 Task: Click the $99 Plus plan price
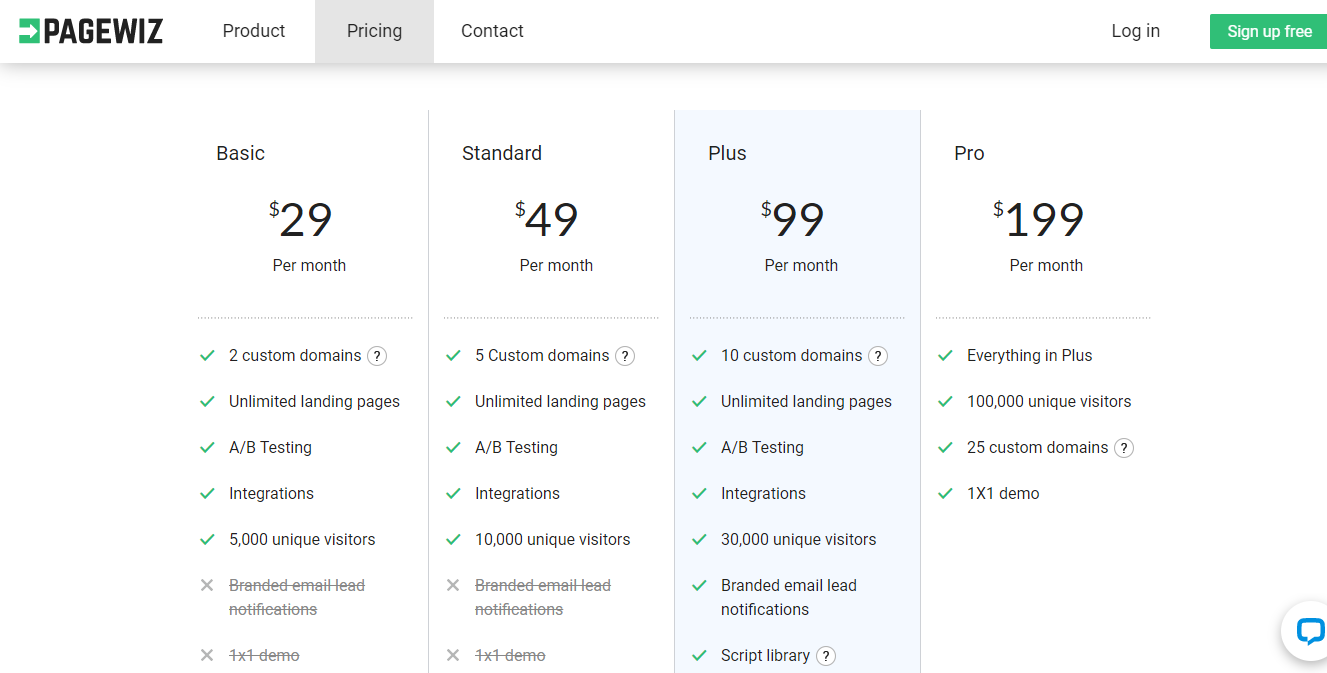tap(797, 221)
